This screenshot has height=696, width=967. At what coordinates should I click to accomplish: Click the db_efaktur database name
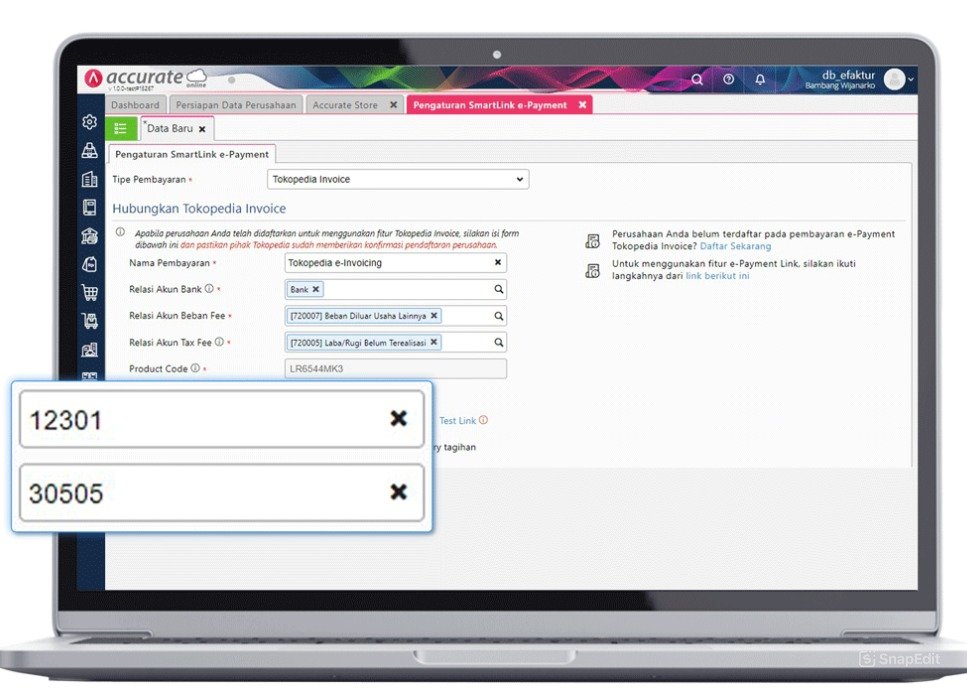[x=848, y=75]
